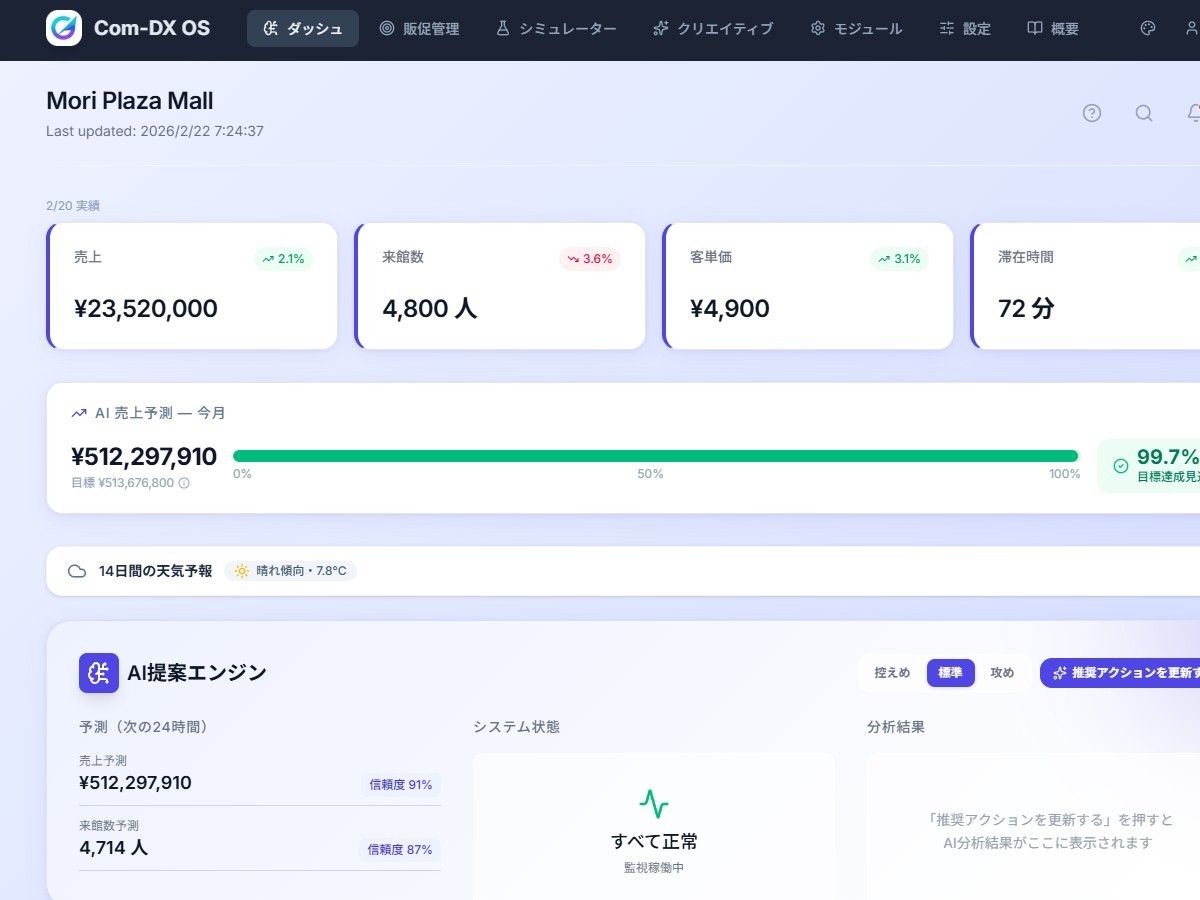Select the 控えめ mode option
Image resolution: width=1200 pixels, height=900 pixels.
click(892, 673)
